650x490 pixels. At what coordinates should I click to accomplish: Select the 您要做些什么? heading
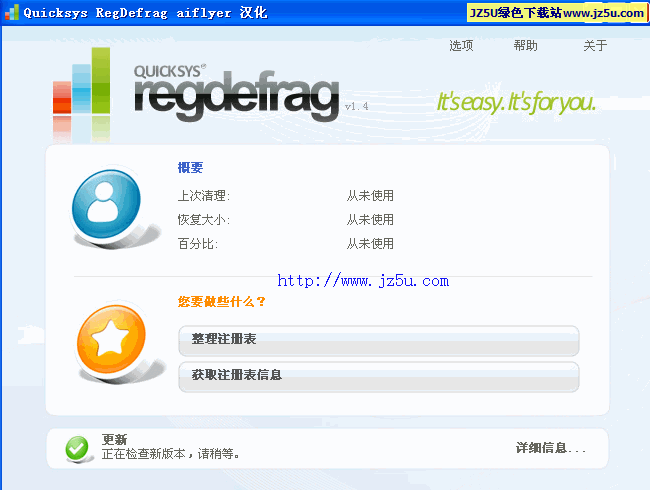[221, 301]
